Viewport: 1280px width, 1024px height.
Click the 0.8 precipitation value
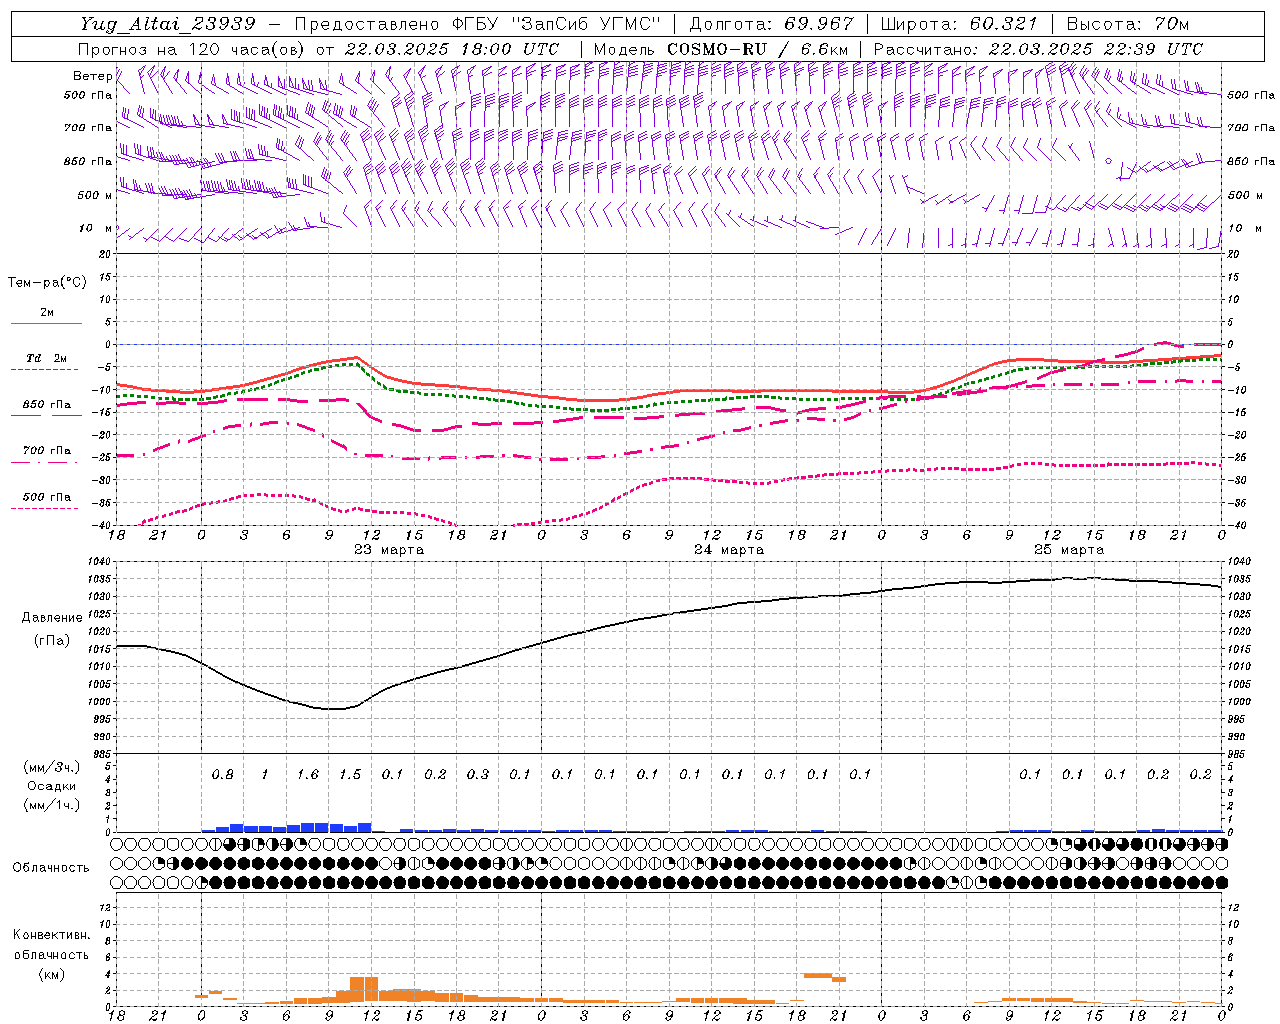coord(222,775)
